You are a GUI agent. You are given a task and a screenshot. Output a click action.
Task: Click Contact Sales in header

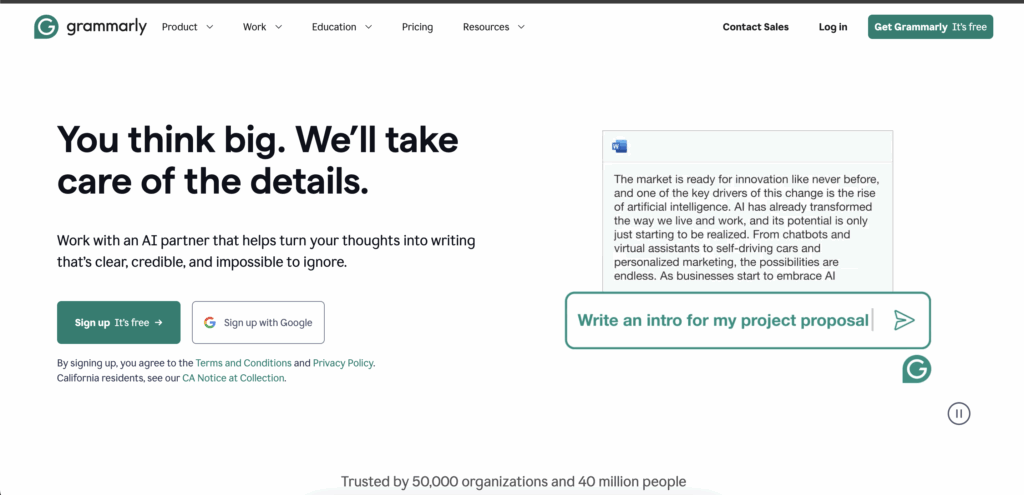coord(755,27)
